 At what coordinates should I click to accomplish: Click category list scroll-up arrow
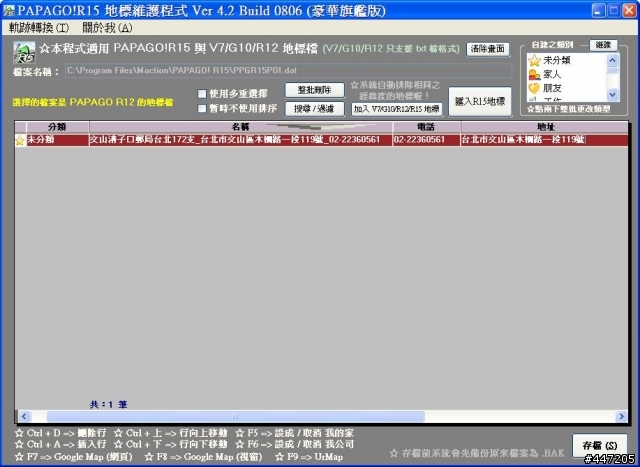tap(613, 61)
